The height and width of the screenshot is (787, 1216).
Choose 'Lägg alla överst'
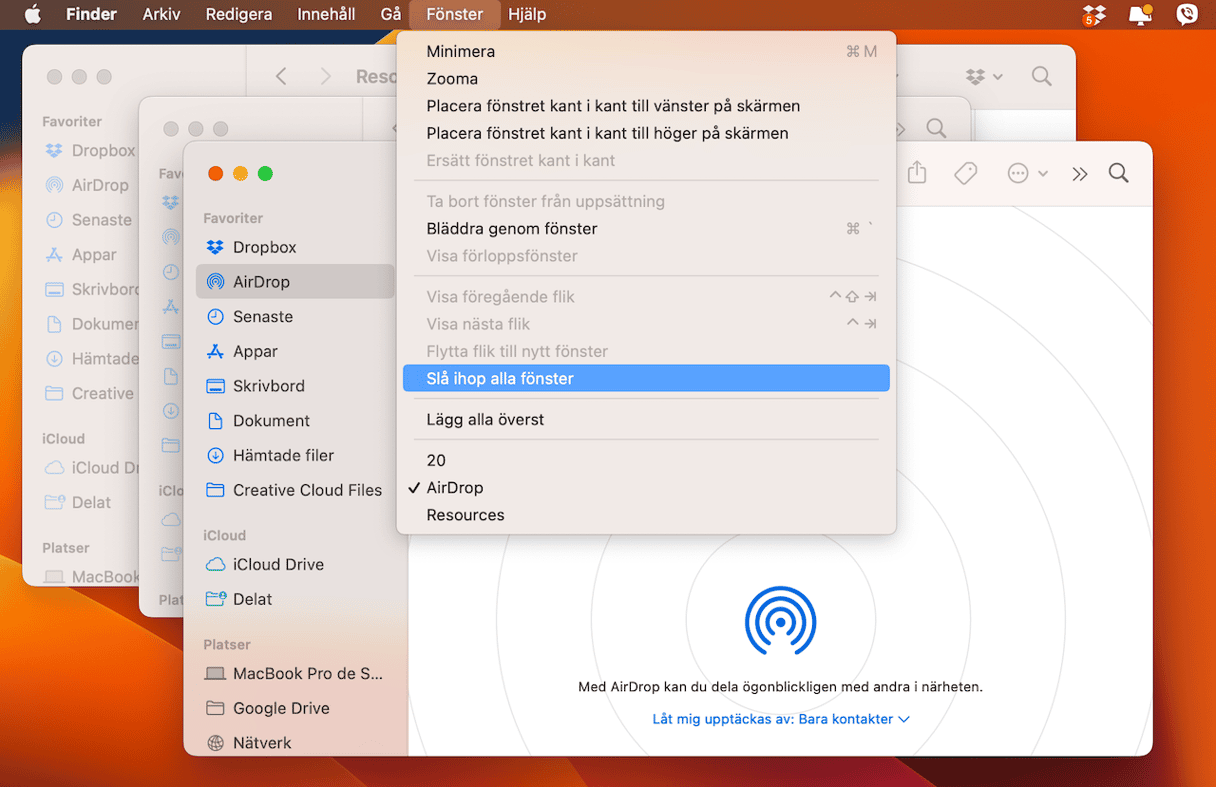[x=646, y=420]
